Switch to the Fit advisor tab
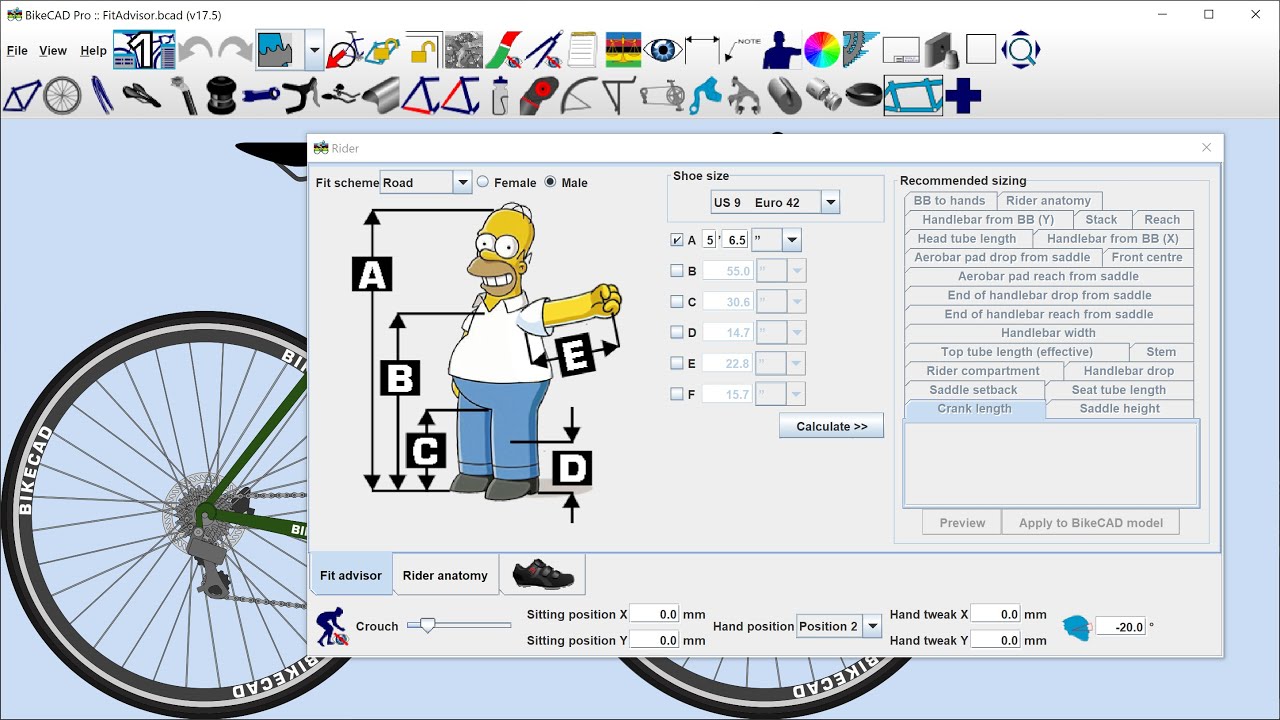Viewport: 1280px width, 720px height. click(x=351, y=575)
